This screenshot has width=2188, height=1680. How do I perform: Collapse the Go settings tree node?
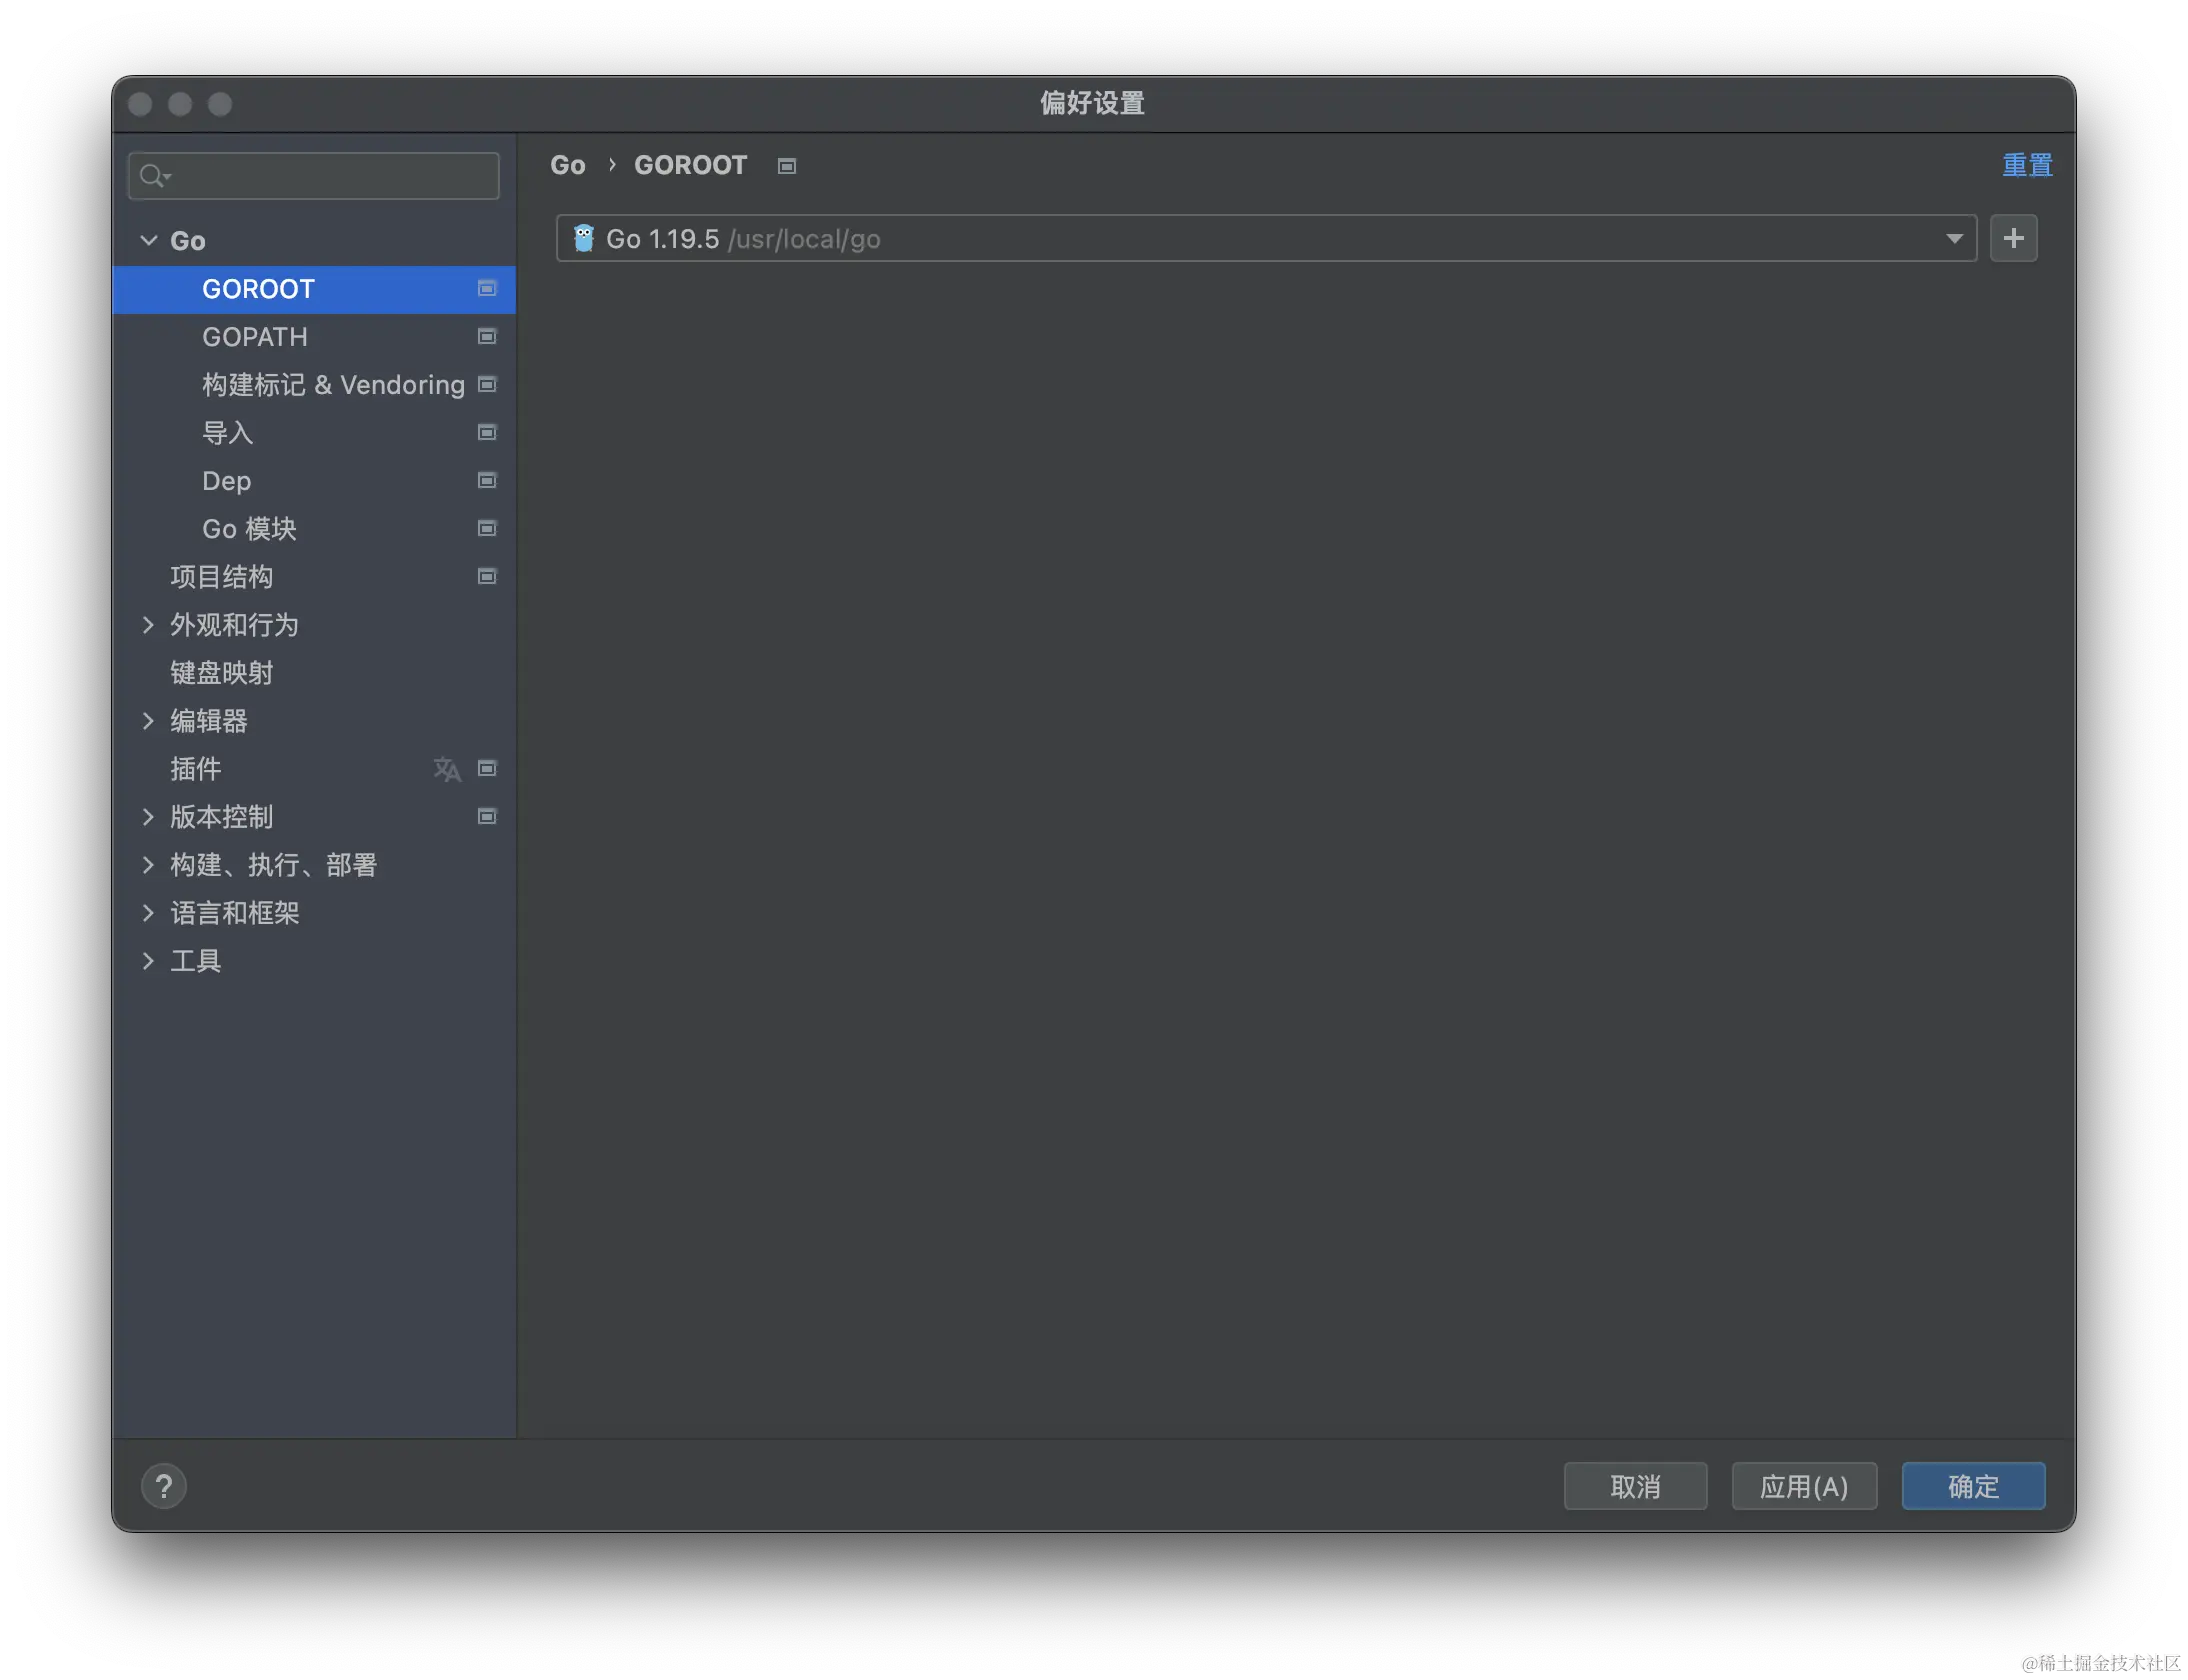149,241
